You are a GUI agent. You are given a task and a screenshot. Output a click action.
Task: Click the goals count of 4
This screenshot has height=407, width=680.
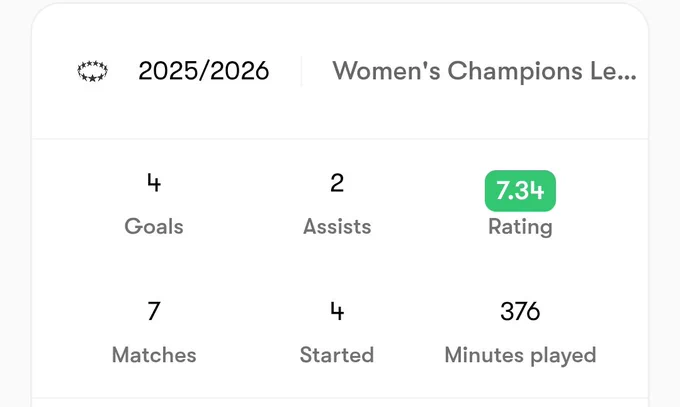[x=154, y=183]
